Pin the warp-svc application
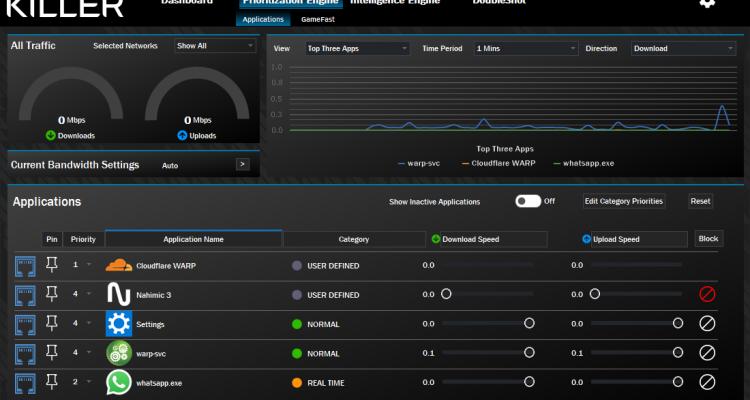Viewport: 750px width, 400px height. pyautogui.click(x=53, y=353)
